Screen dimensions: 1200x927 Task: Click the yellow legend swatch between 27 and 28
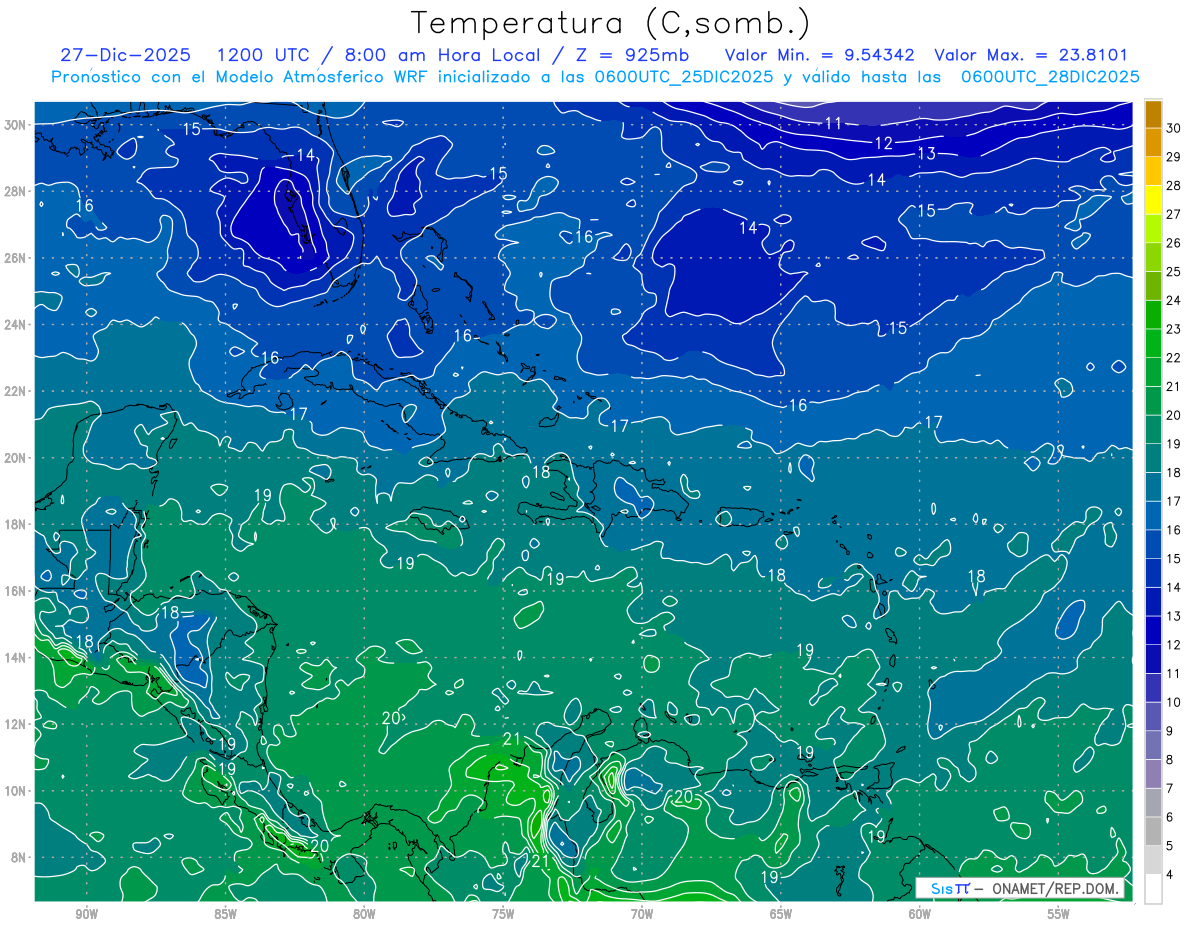pyautogui.click(x=1153, y=200)
